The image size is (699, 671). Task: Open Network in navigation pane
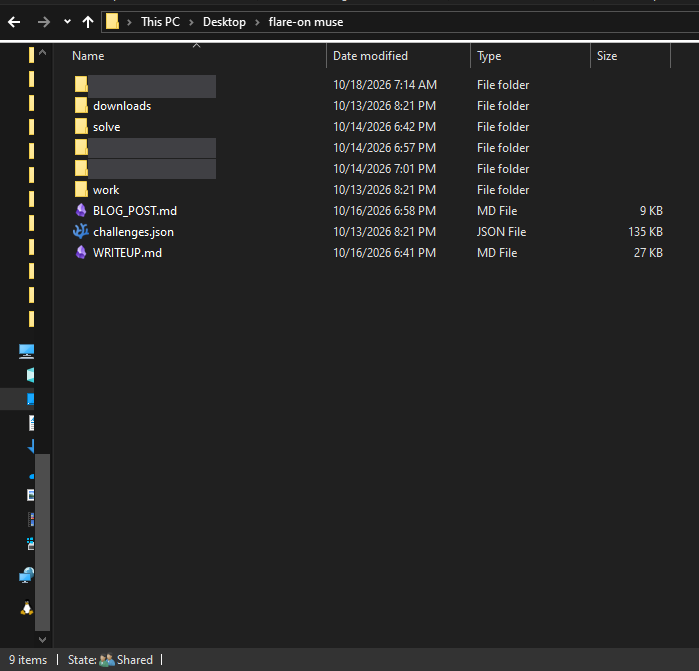pos(26,575)
